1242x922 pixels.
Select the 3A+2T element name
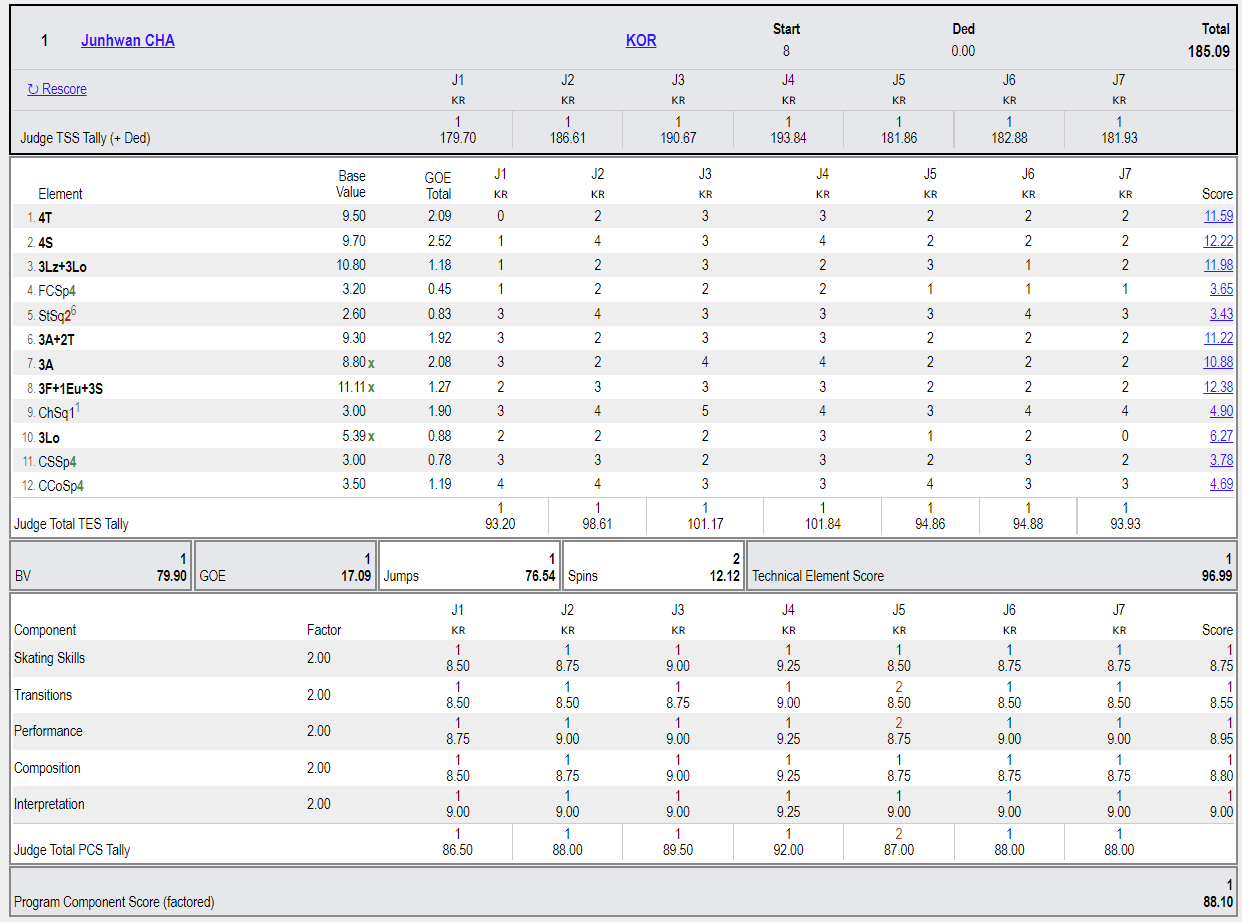point(57,339)
